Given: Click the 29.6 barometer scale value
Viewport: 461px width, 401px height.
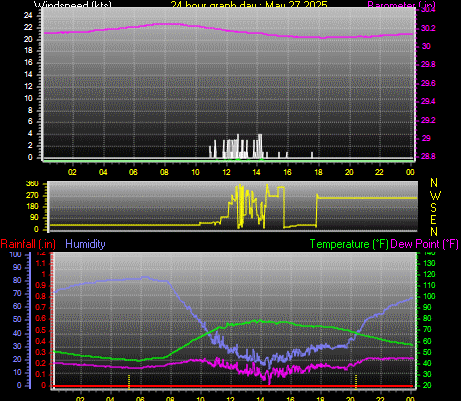Looking at the screenshot, I should tap(428, 83).
